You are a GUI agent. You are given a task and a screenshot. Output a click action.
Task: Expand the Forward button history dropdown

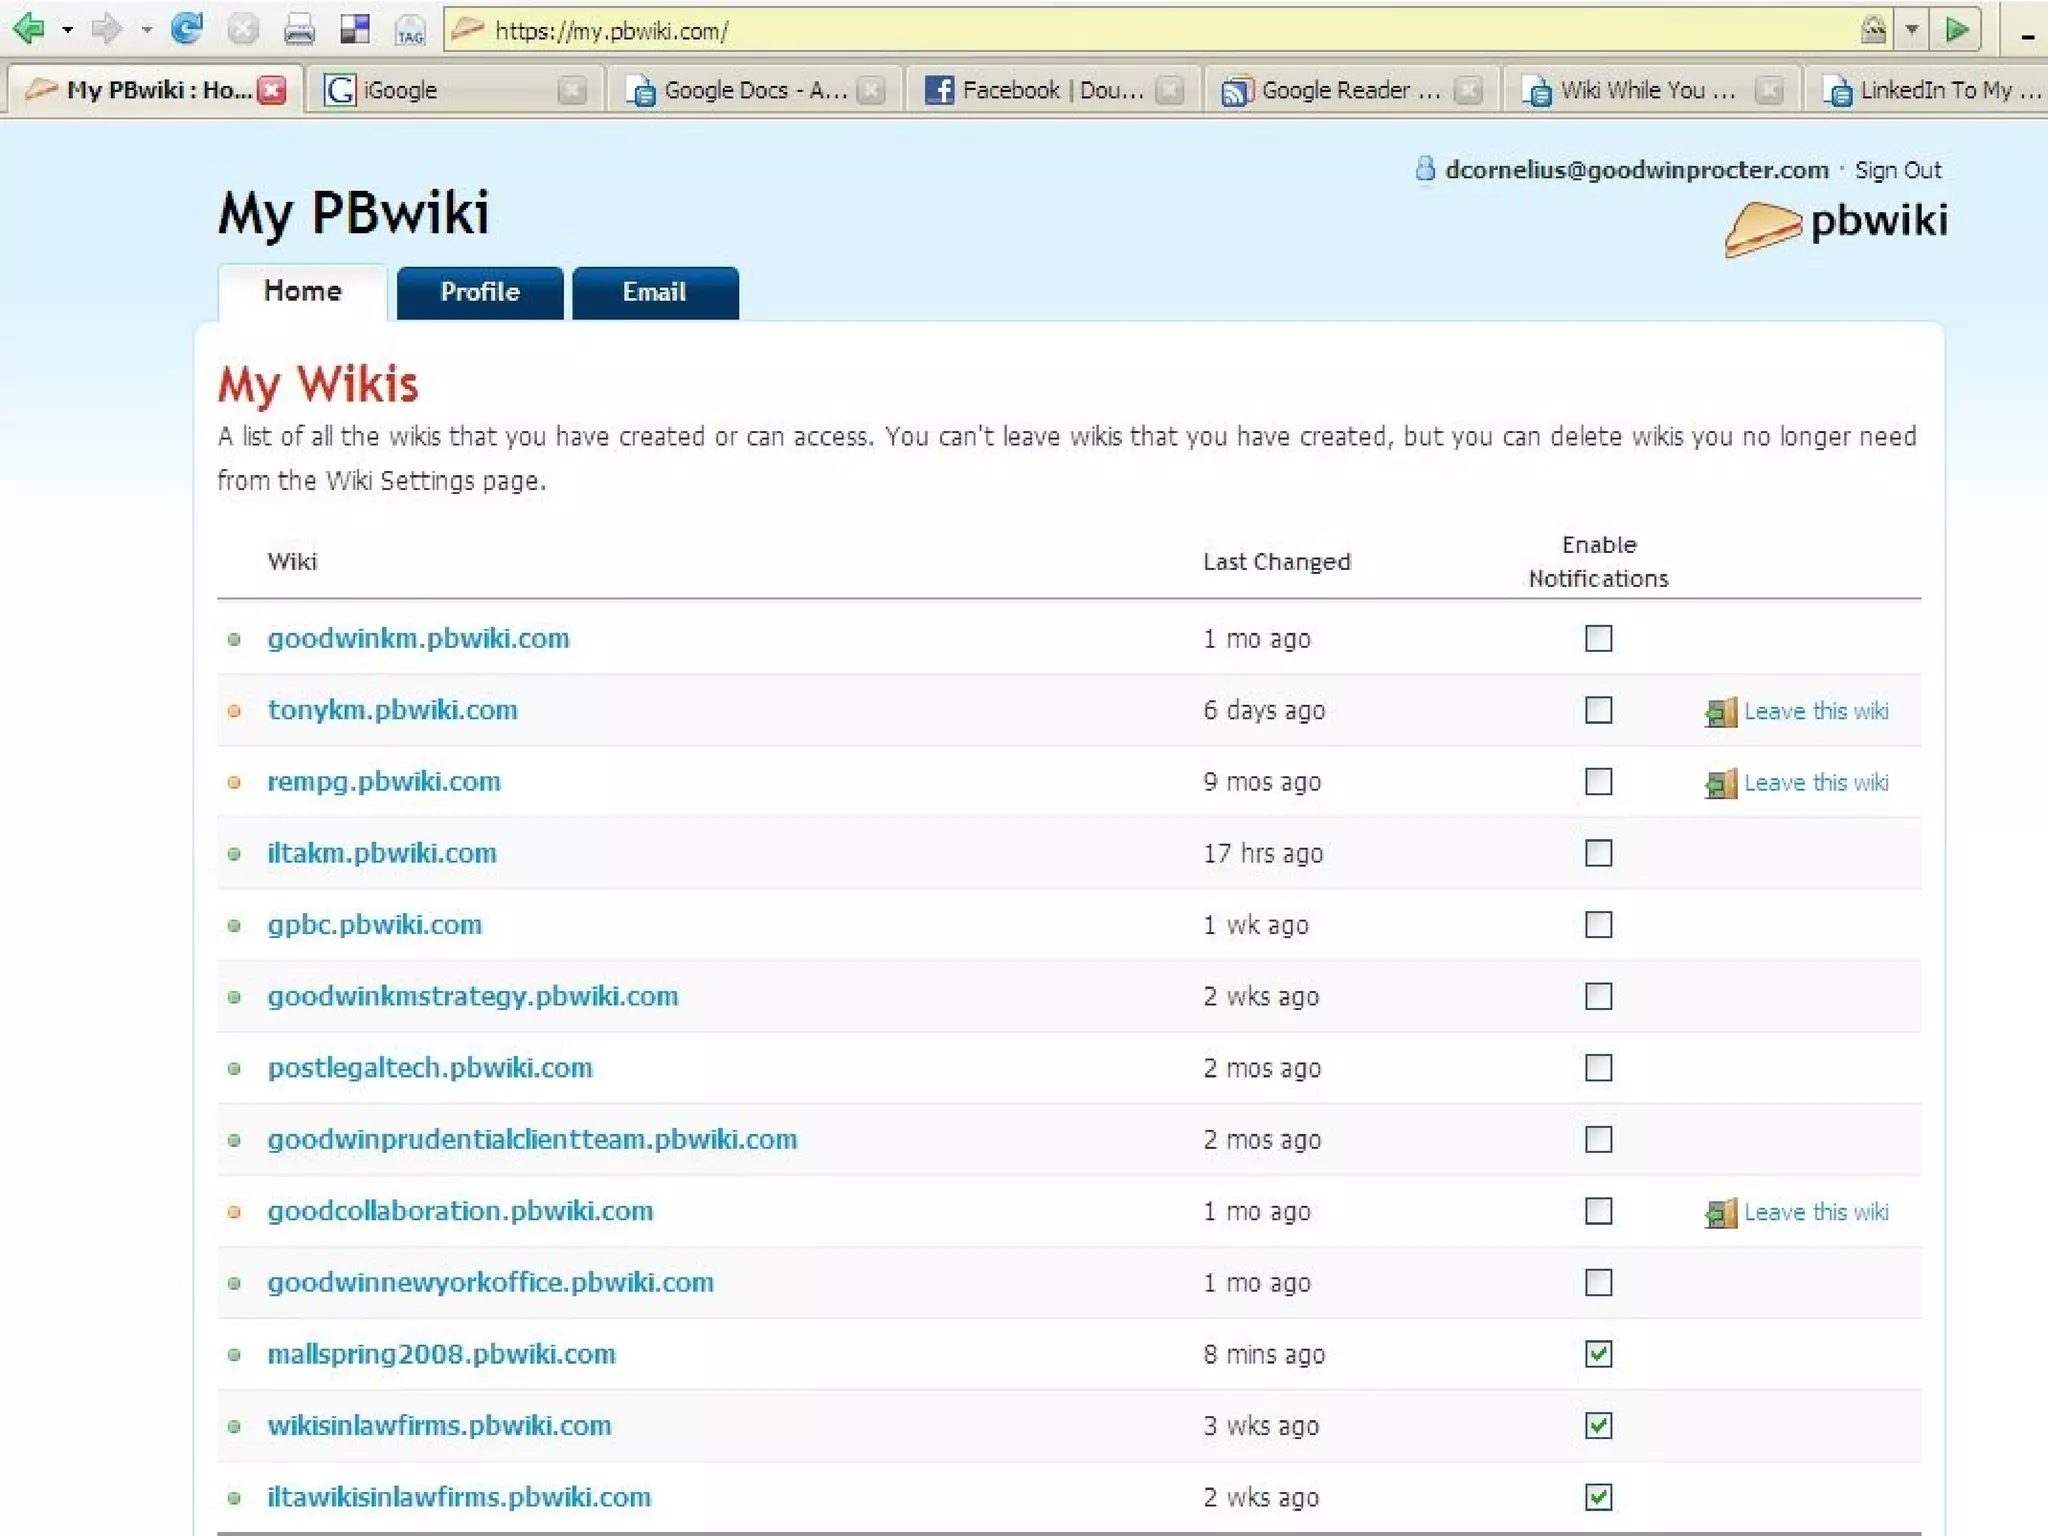click(147, 30)
